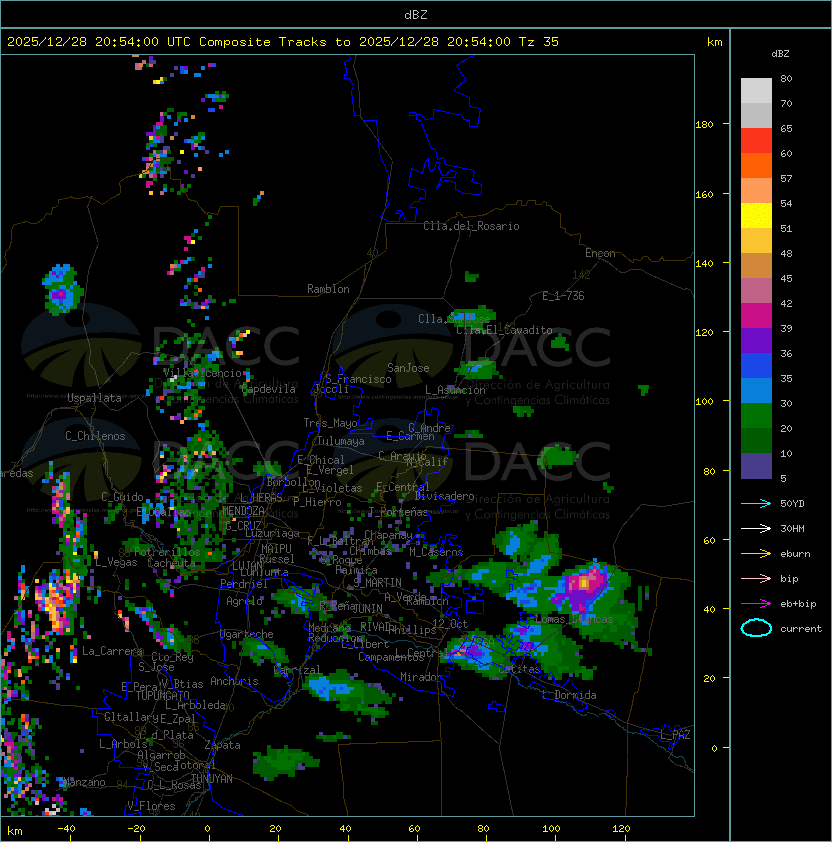Click the bip pink arrow legend icon
This screenshot has height=842, width=832.
[756, 578]
